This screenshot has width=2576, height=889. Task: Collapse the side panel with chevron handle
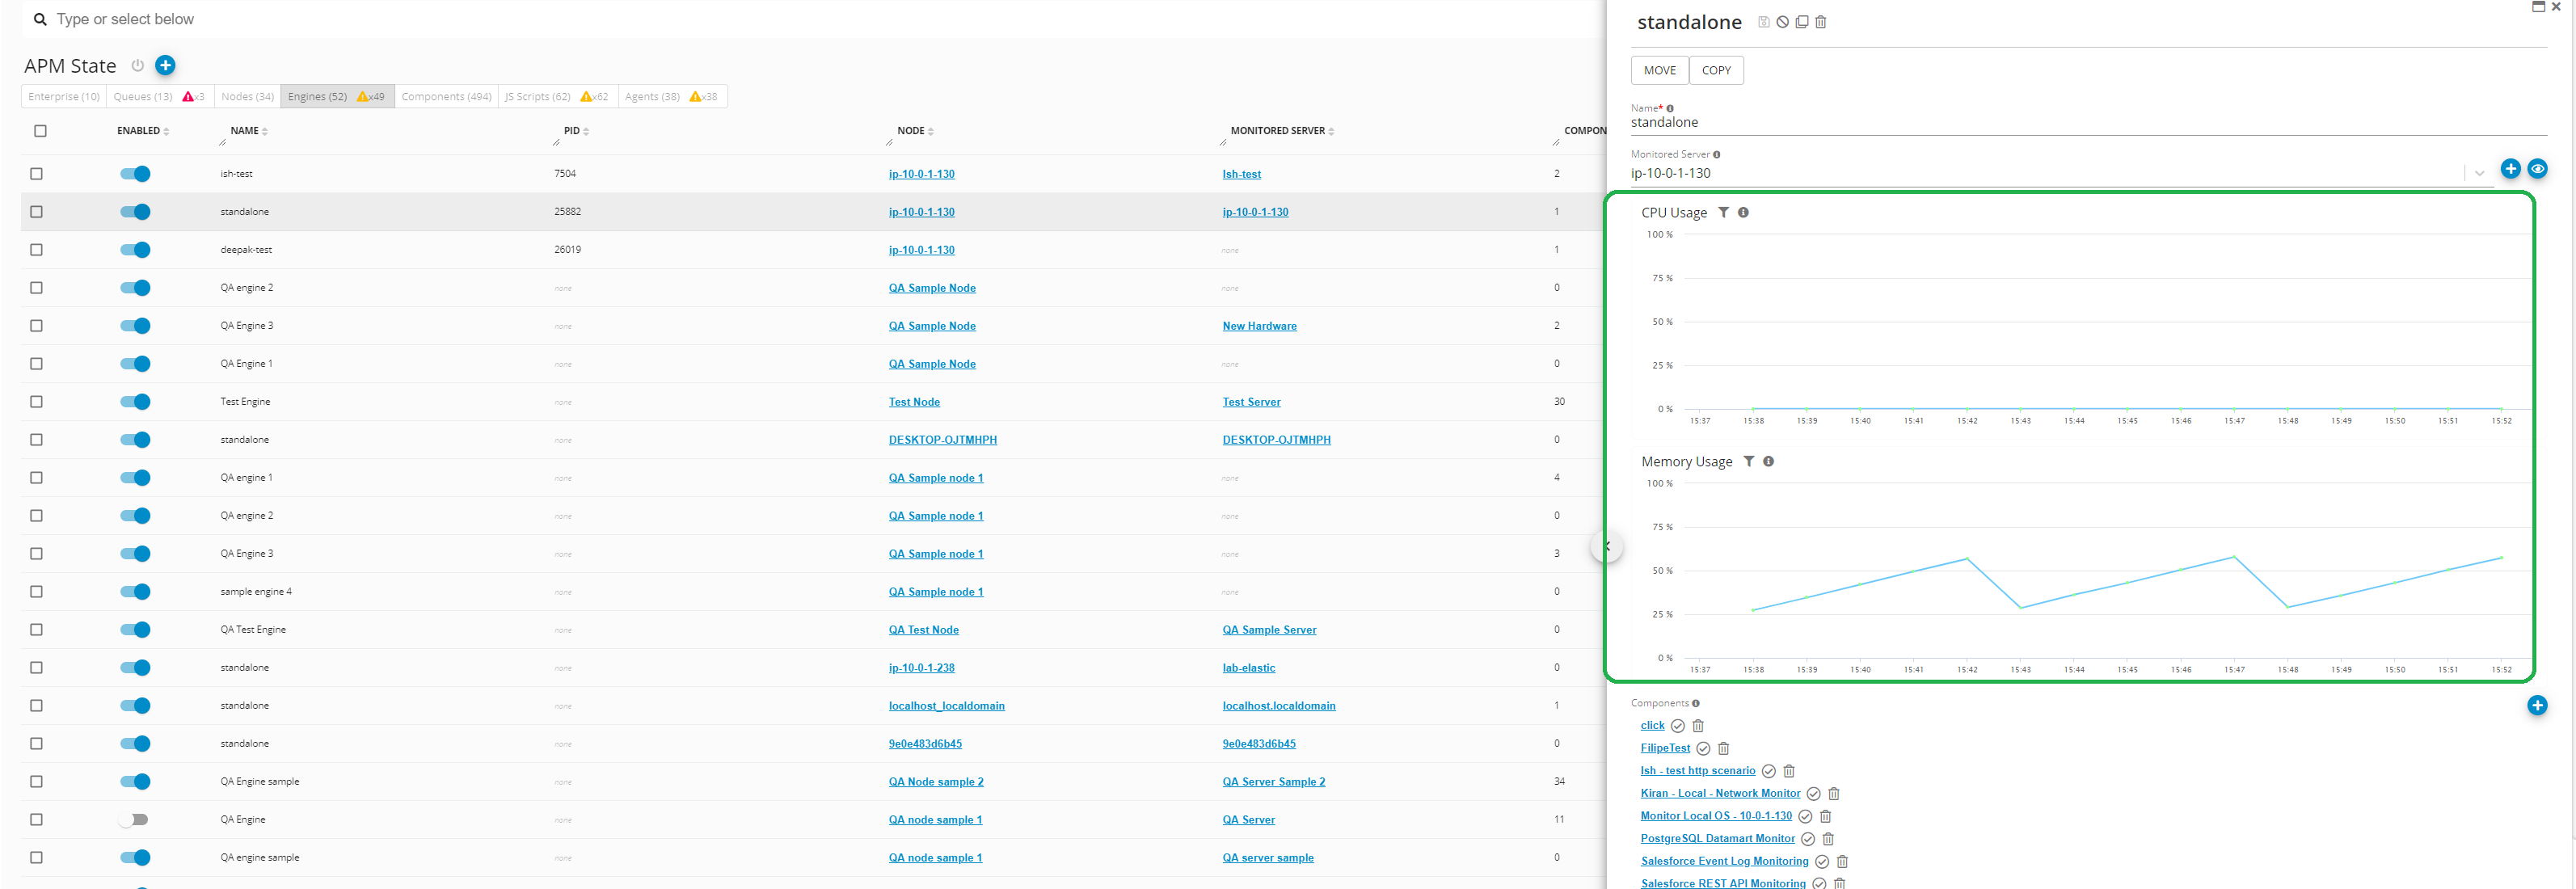(x=1607, y=546)
